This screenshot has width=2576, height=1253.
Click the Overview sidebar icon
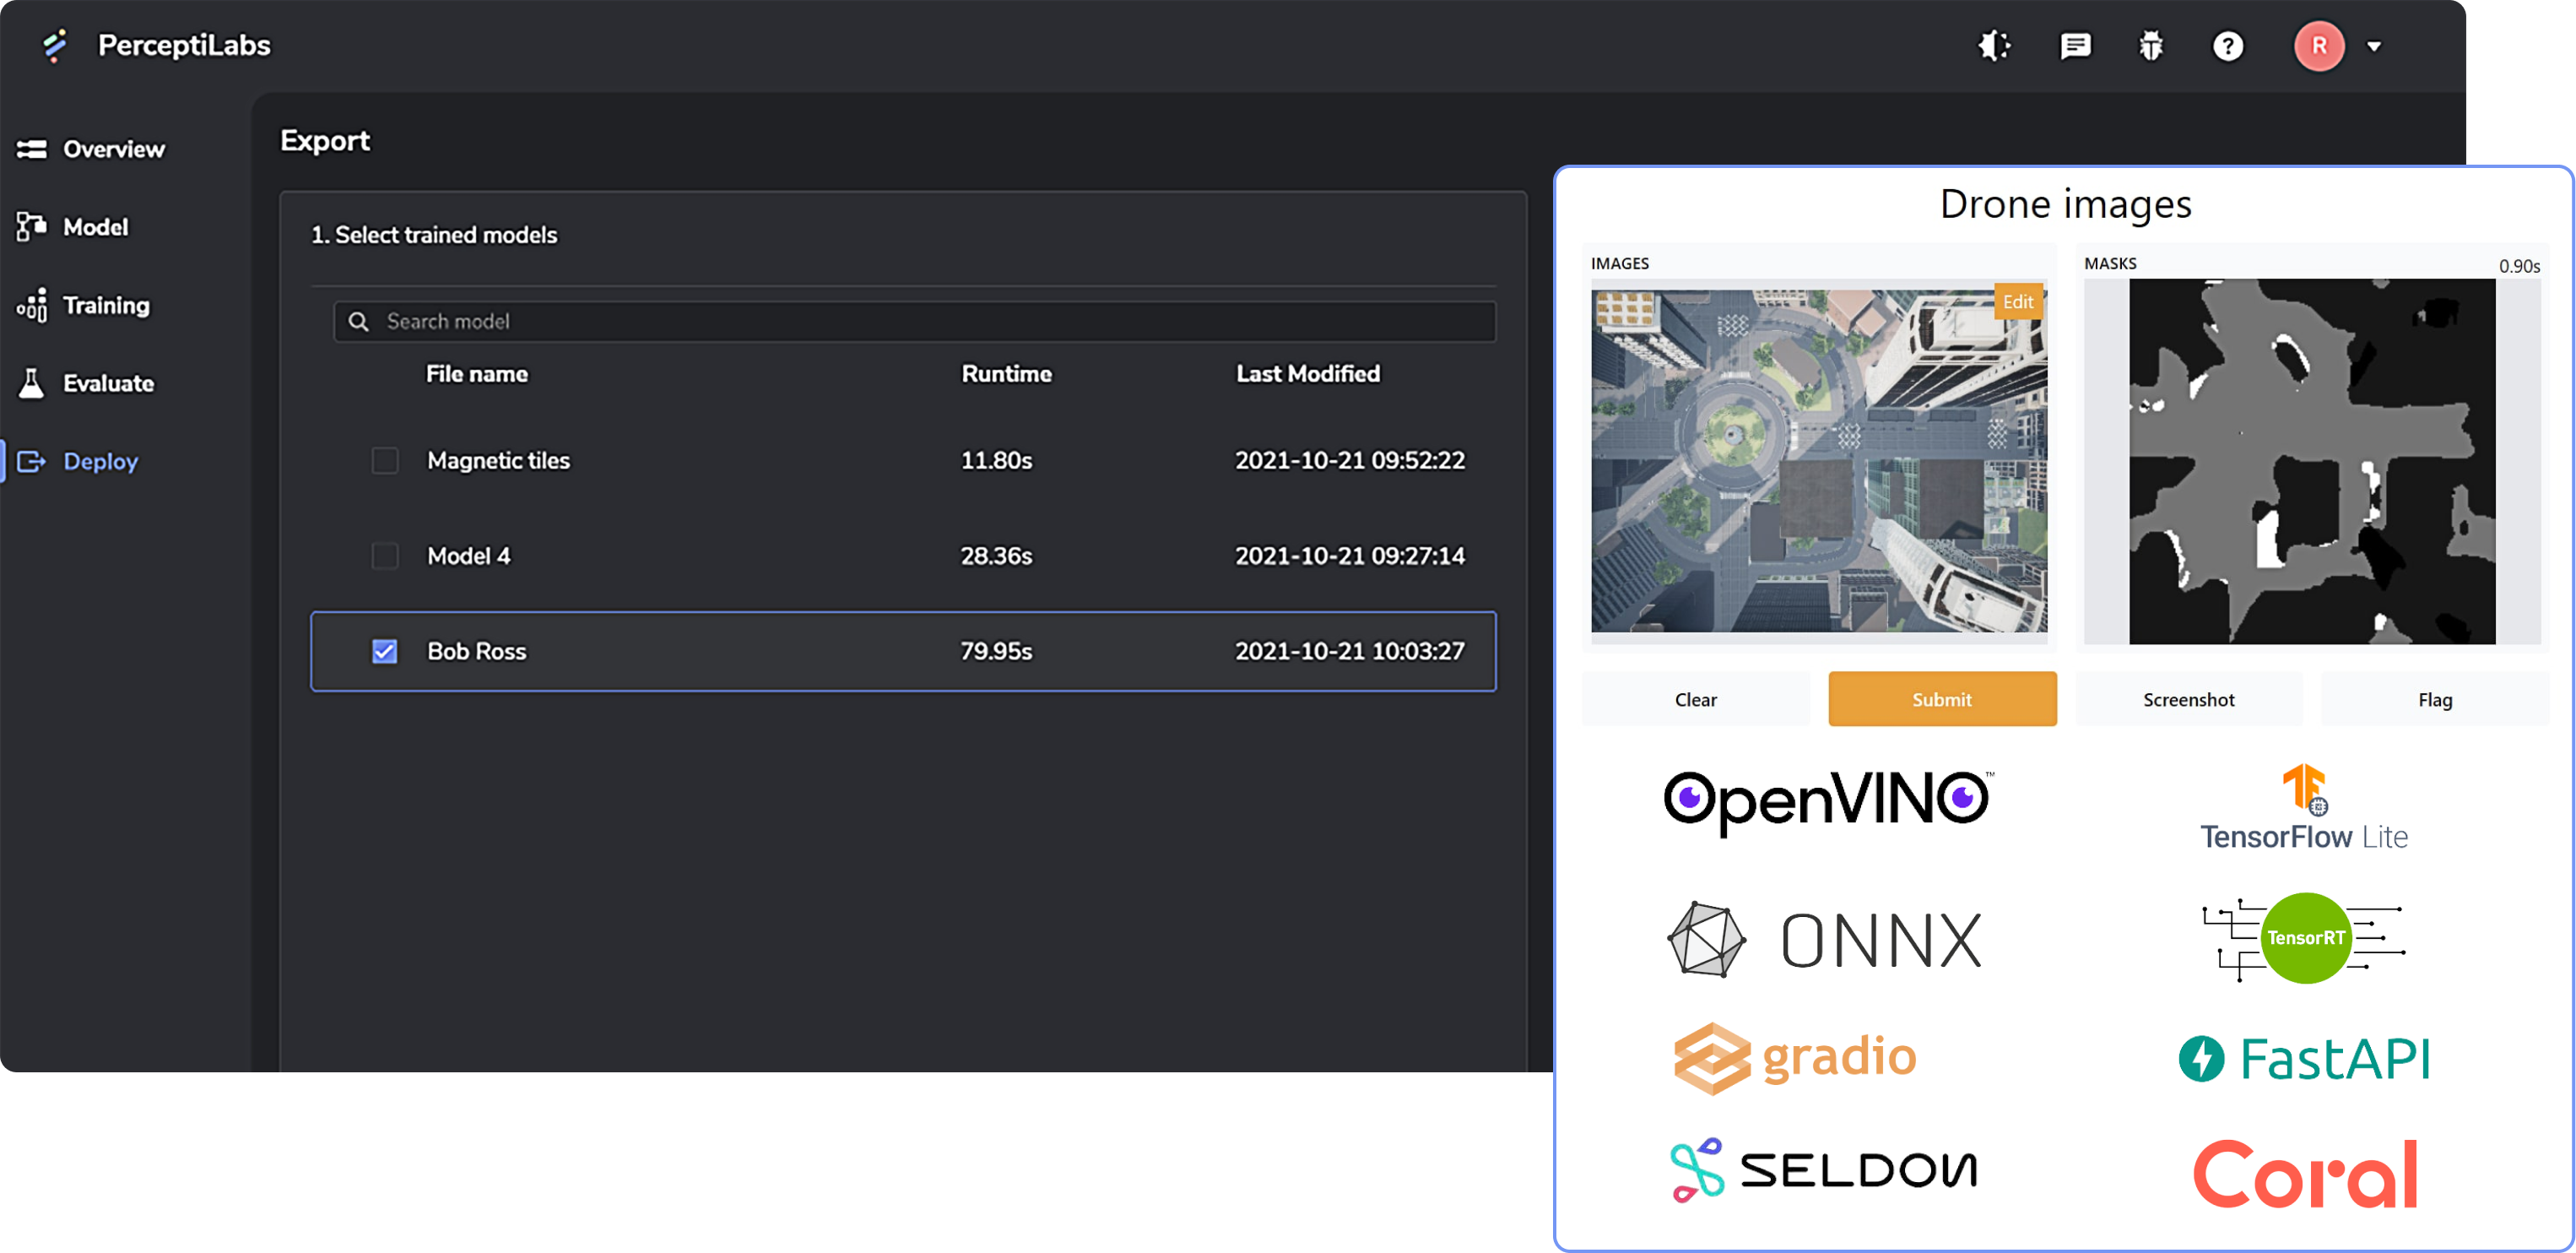tap(31, 149)
